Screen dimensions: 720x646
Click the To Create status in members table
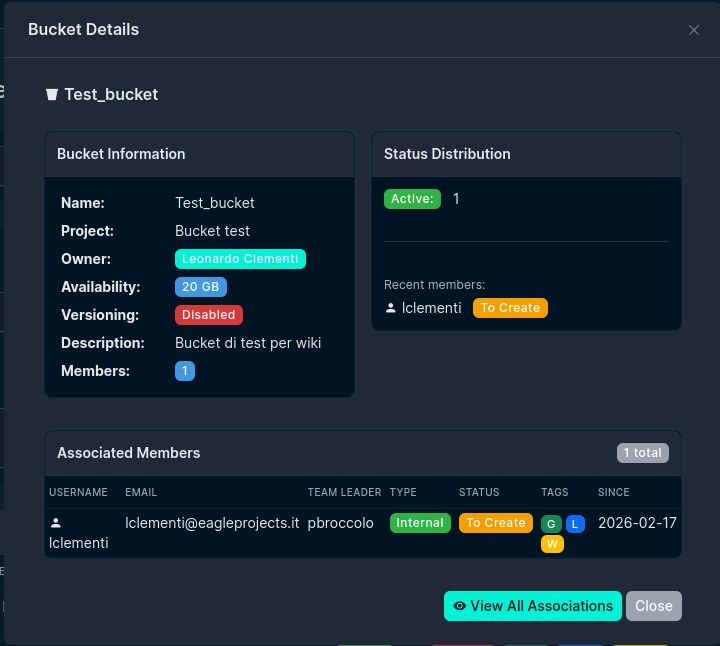495,523
